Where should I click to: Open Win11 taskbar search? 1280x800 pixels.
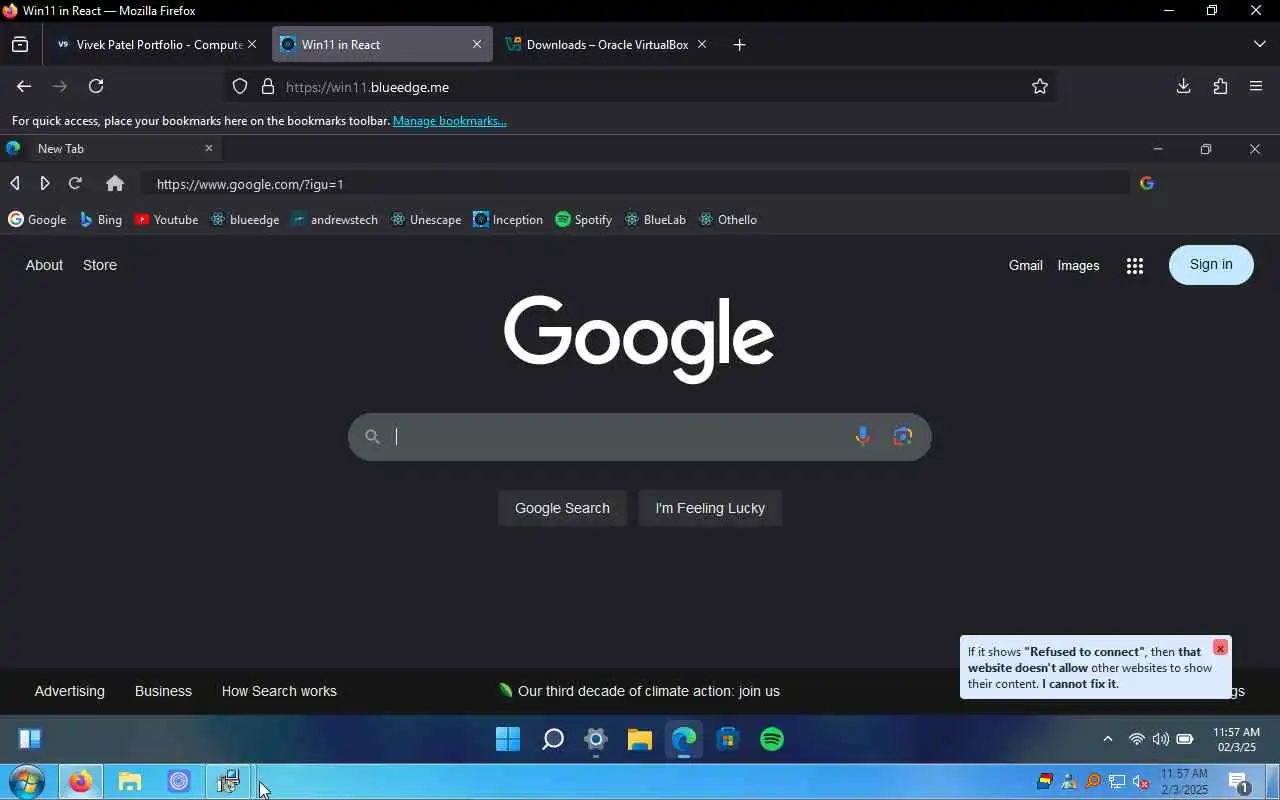552,739
